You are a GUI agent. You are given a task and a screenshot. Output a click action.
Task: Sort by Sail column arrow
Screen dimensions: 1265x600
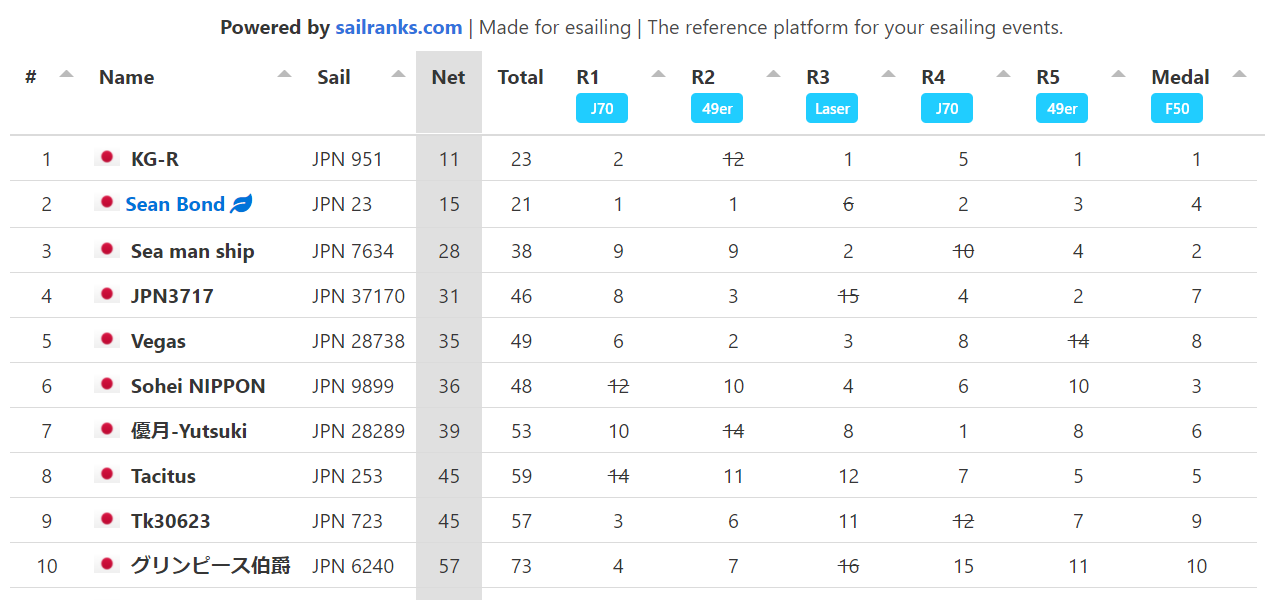coord(399,74)
